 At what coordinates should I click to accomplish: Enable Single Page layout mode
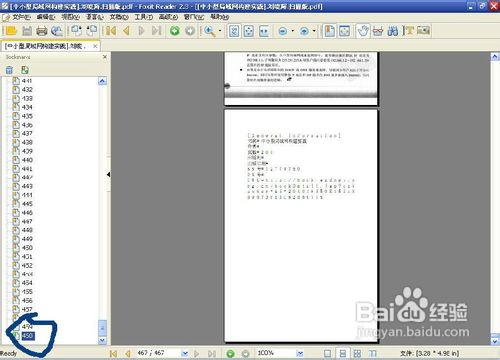[x=328, y=353]
